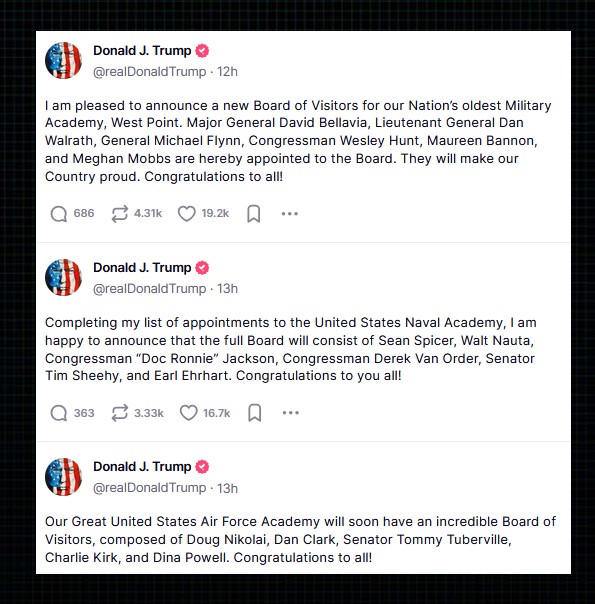Image resolution: width=595 pixels, height=604 pixels.
Task: Open Donald J. Trump name on first post
Action: point(142,50)
